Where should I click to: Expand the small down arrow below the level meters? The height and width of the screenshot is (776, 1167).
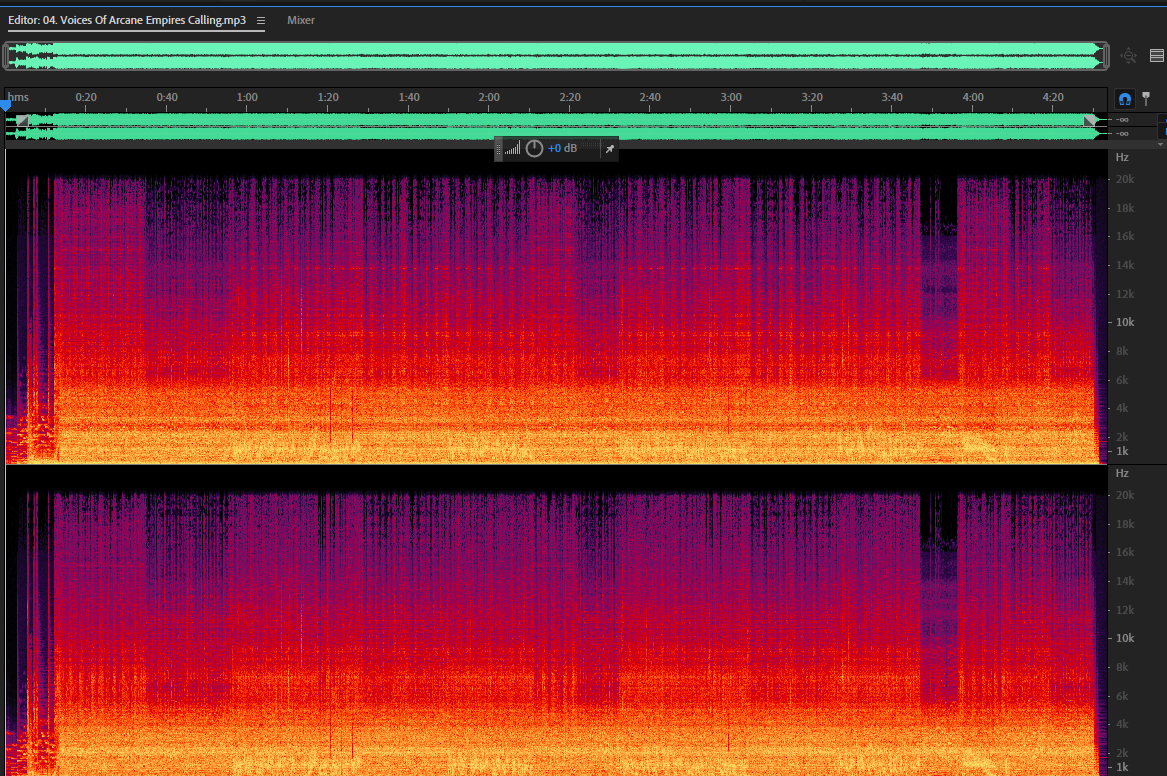(x=1160, y=144)
